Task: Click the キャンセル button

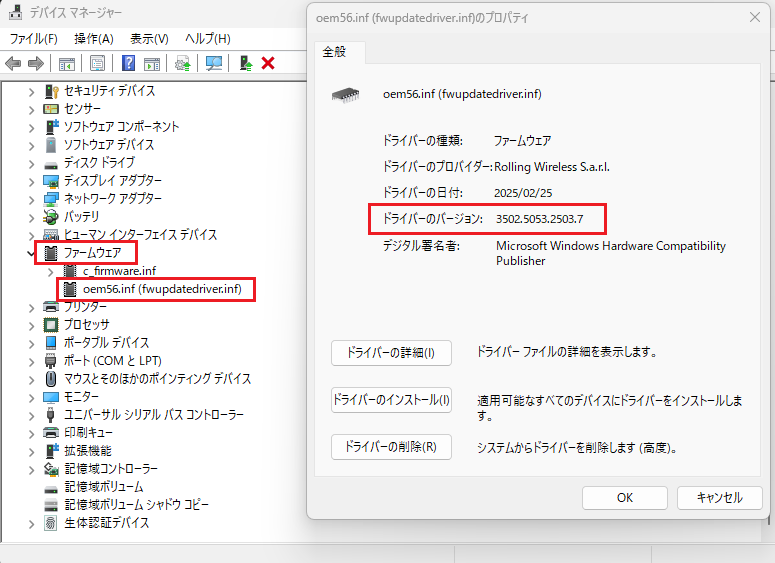Action: (x=720, y=498)
